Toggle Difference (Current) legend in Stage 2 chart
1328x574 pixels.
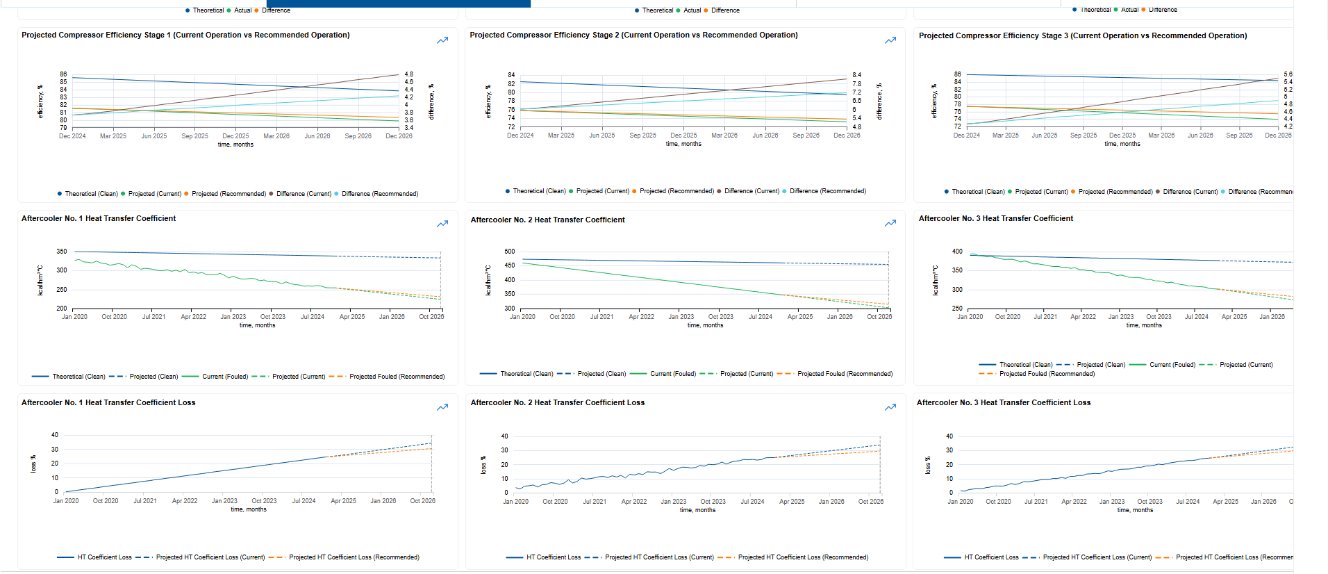pyautogui.click(x=763, y=190)
